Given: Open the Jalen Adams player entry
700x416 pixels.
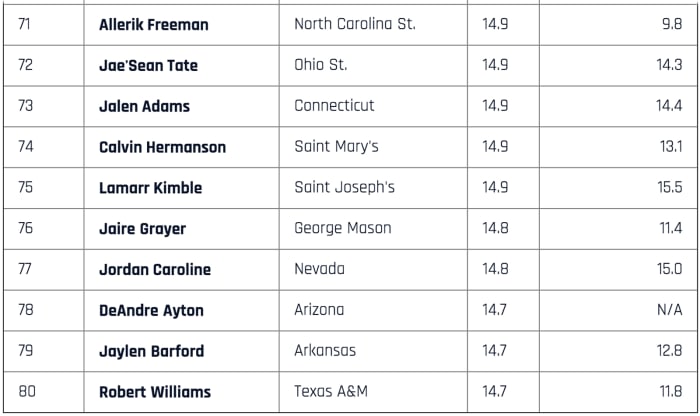Looking at the screenshot, I should [144, 106].
